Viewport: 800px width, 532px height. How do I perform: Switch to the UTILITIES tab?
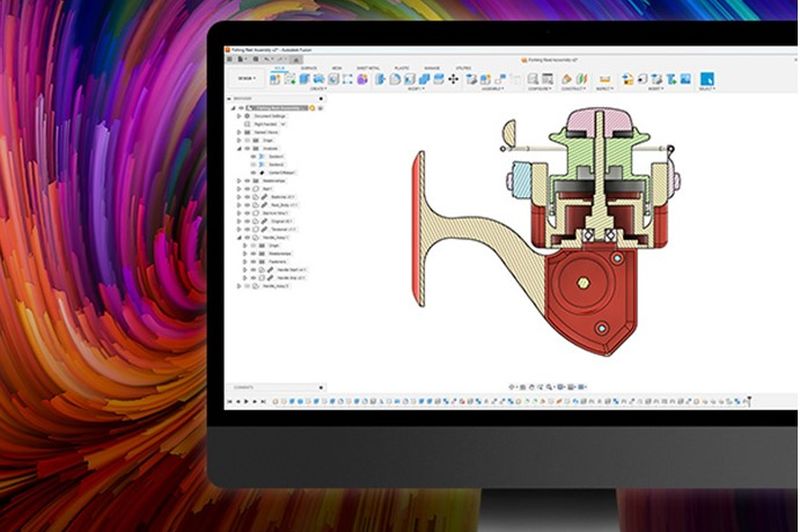click(463, 68)
